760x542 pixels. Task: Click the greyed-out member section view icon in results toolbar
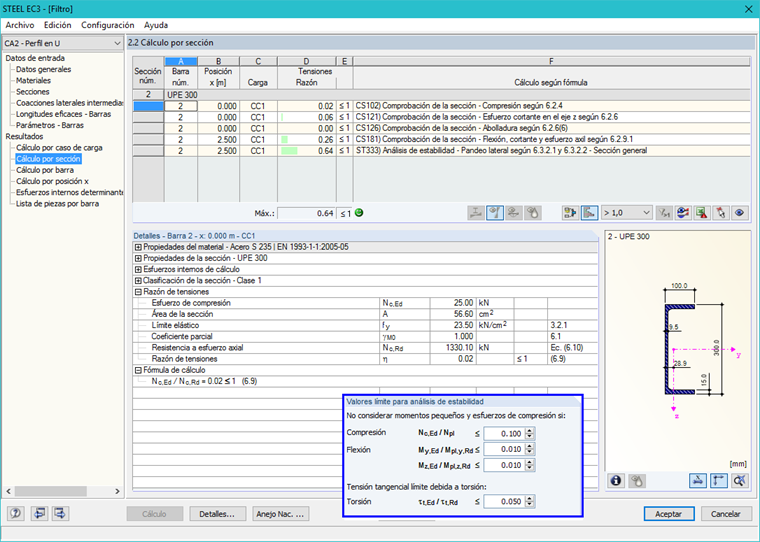(x=476, y=213)
